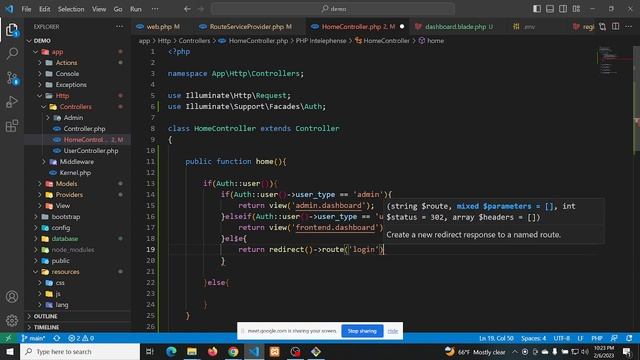Screen dimensions: 640x360
Task: Click the Go Forward arrow in title bar
Action: (201, 9)
